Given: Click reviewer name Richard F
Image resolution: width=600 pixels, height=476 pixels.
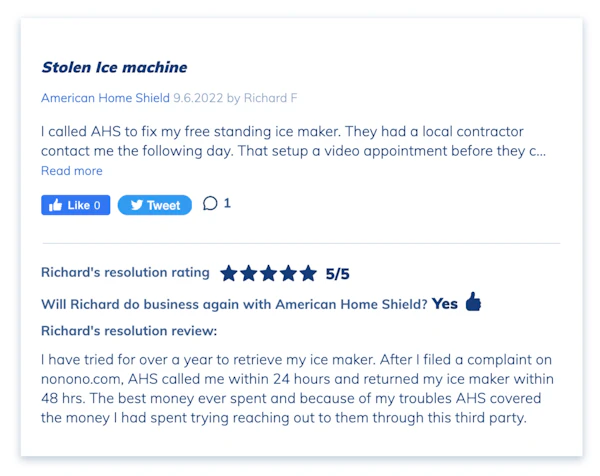Looking at the screenshot, I should pos(271,98).
